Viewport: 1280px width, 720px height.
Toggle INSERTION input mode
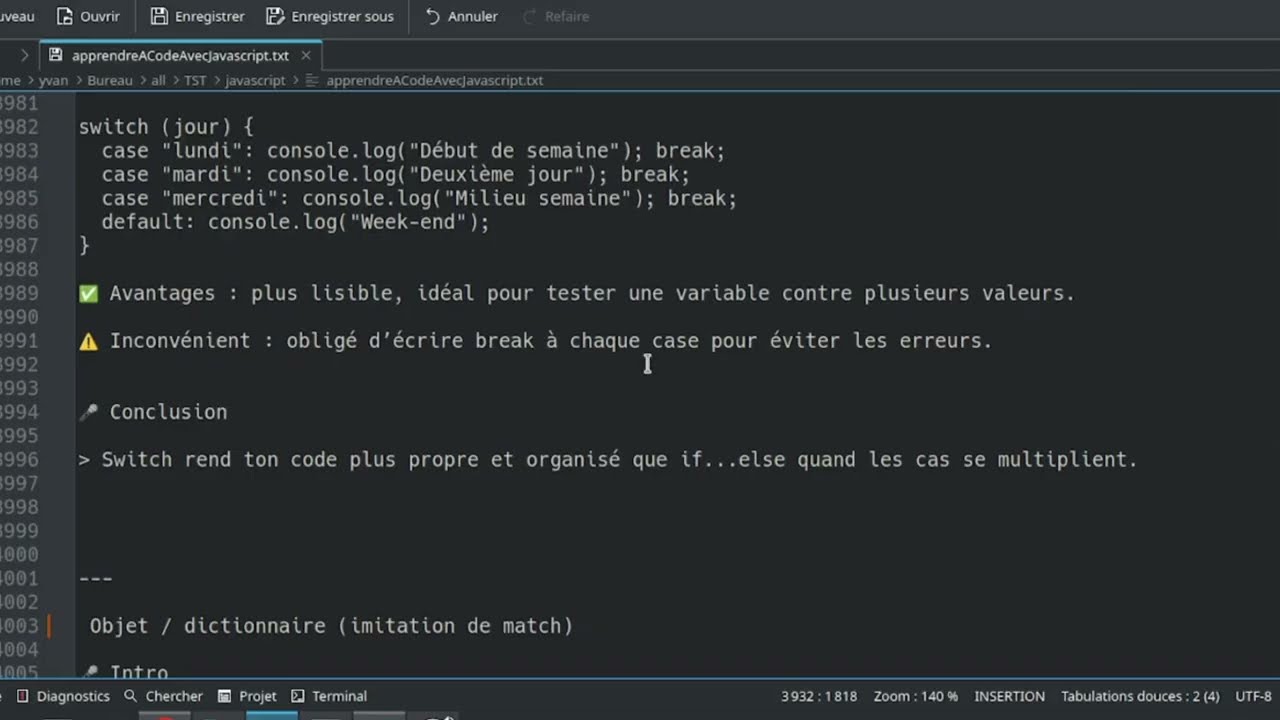coord(1010,696)
